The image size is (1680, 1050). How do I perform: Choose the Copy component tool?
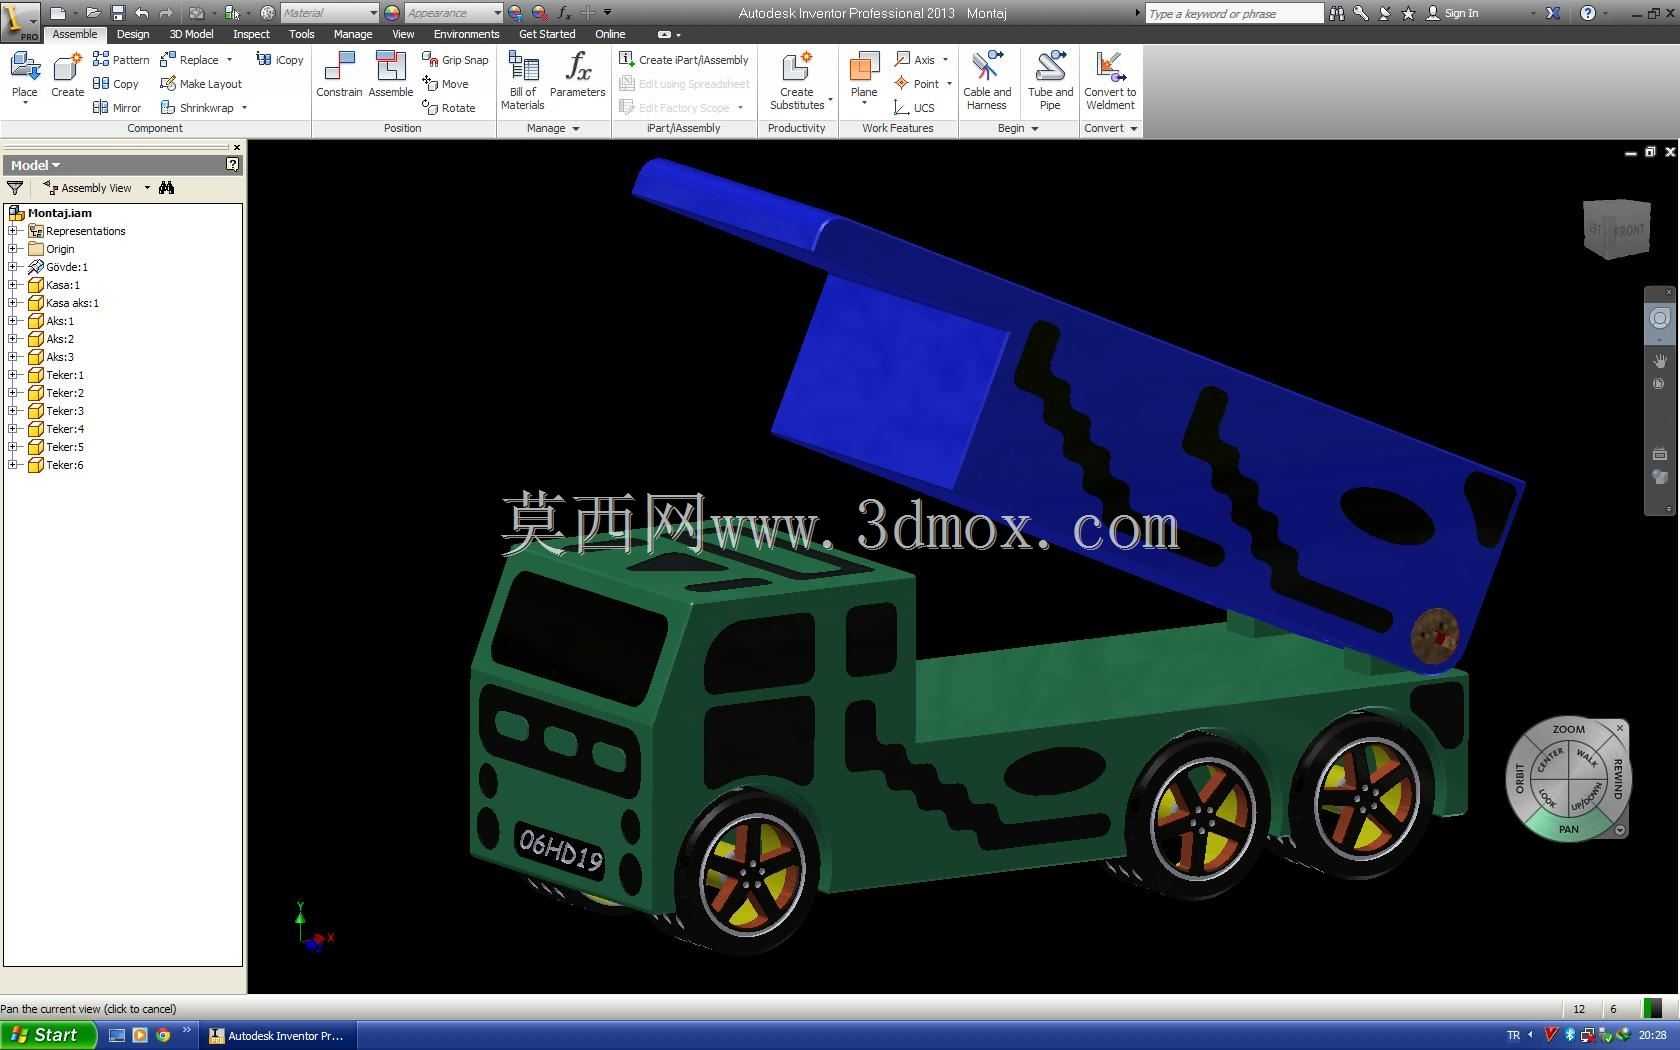point(116,84)
